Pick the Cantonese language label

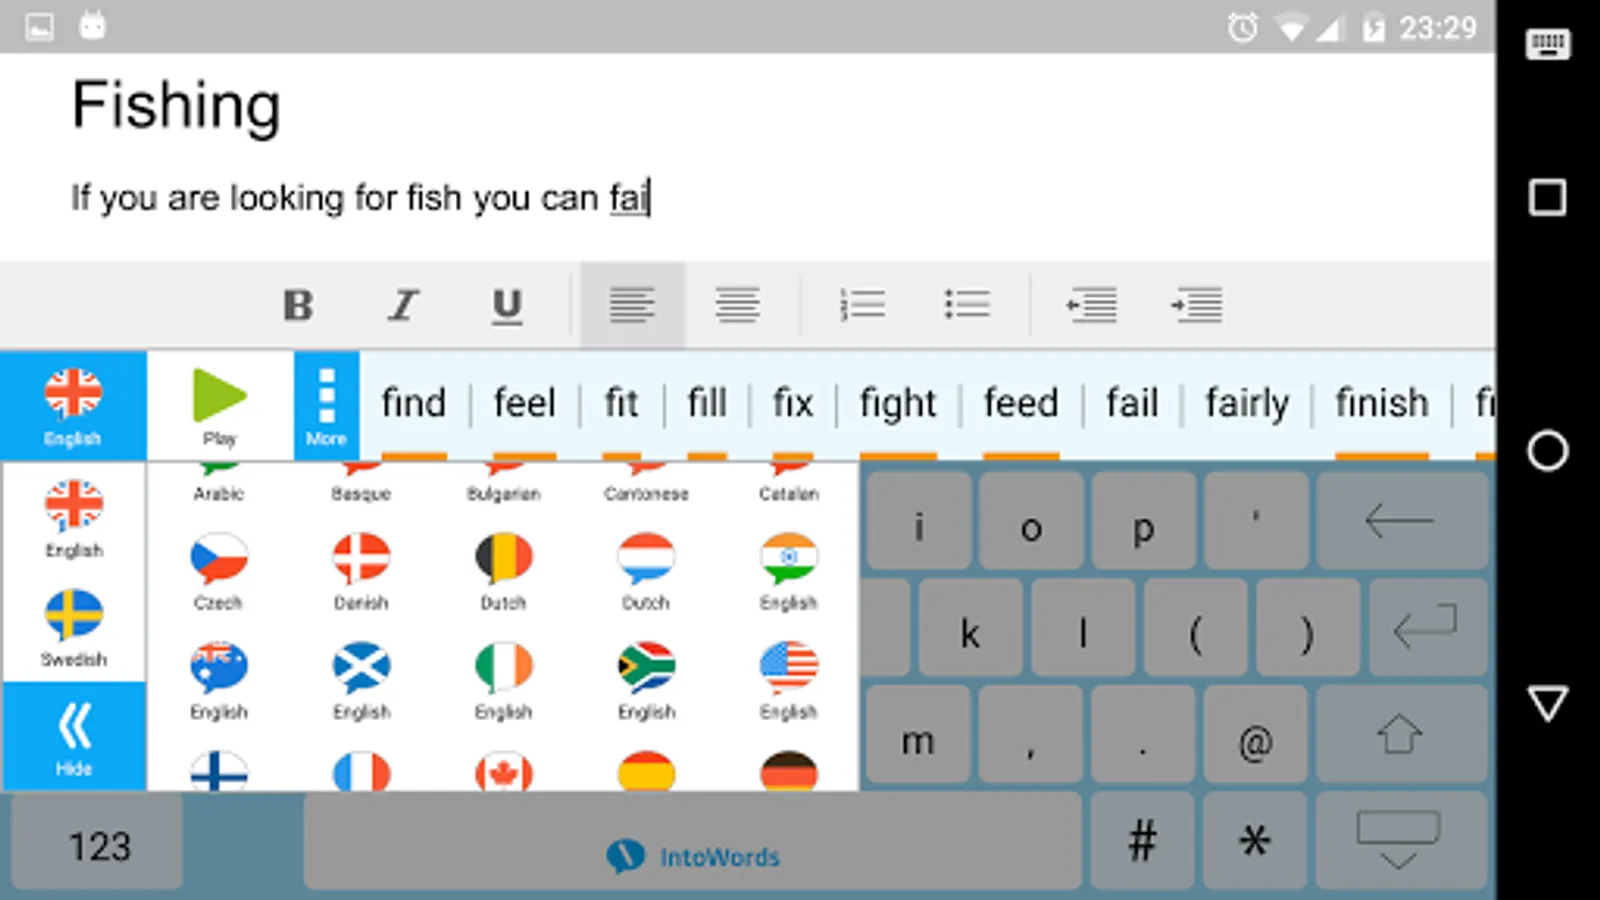pyautogui.click(x=646, y=493)
